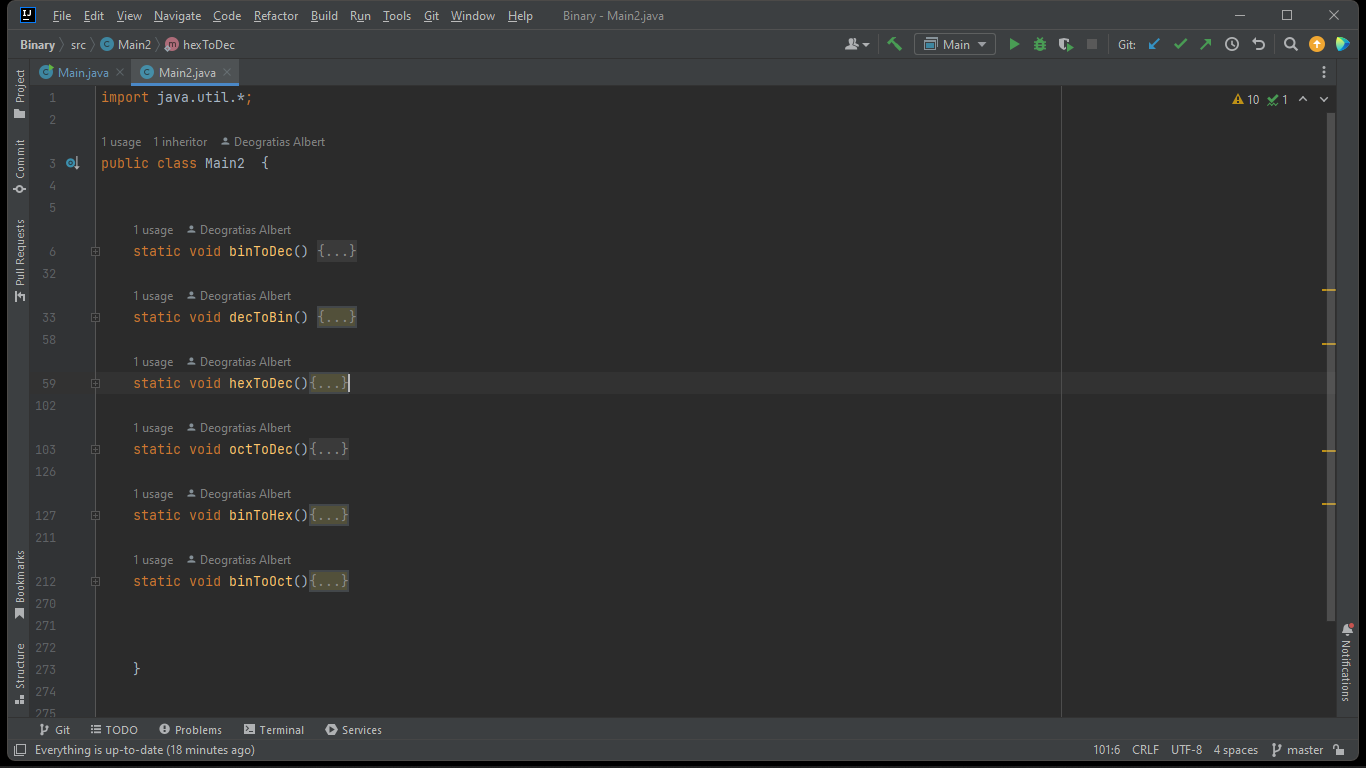The image size is (1366, 768).
Task: Click the Build project hammer icon
Action: [x=893, y=44]
